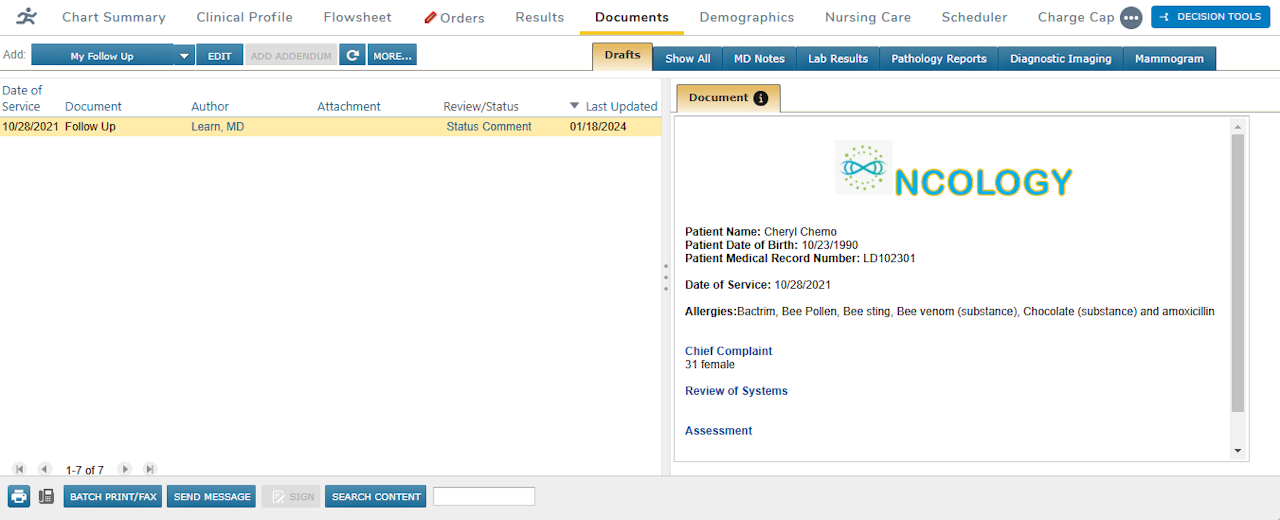This screenshot has height=520, width=1280.
Task: Open the Chart Summary tab
Action: 114,17
